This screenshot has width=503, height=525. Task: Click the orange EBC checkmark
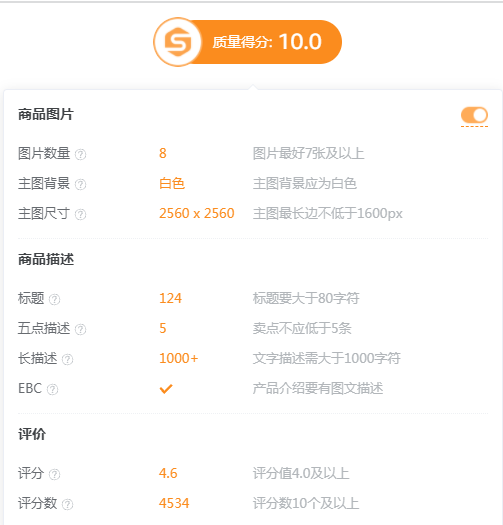coord(166,389)
